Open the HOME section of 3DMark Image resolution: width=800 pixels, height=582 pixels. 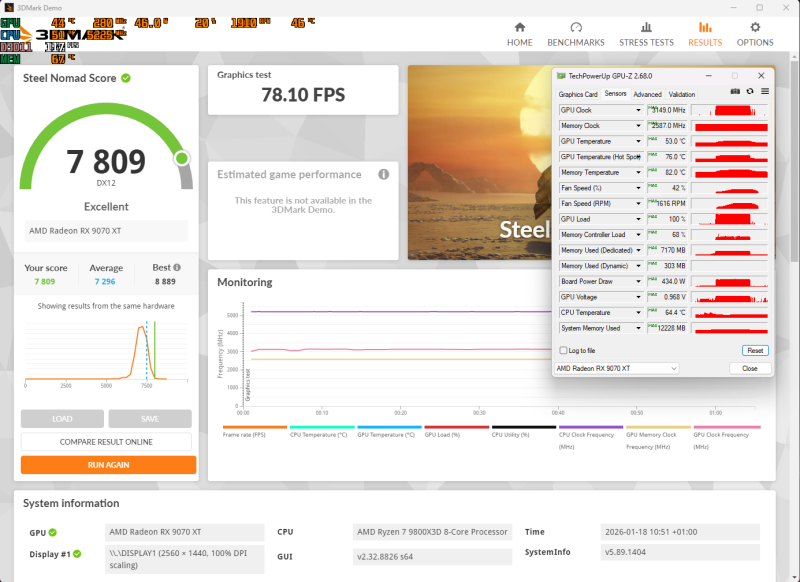coord(519,34)
